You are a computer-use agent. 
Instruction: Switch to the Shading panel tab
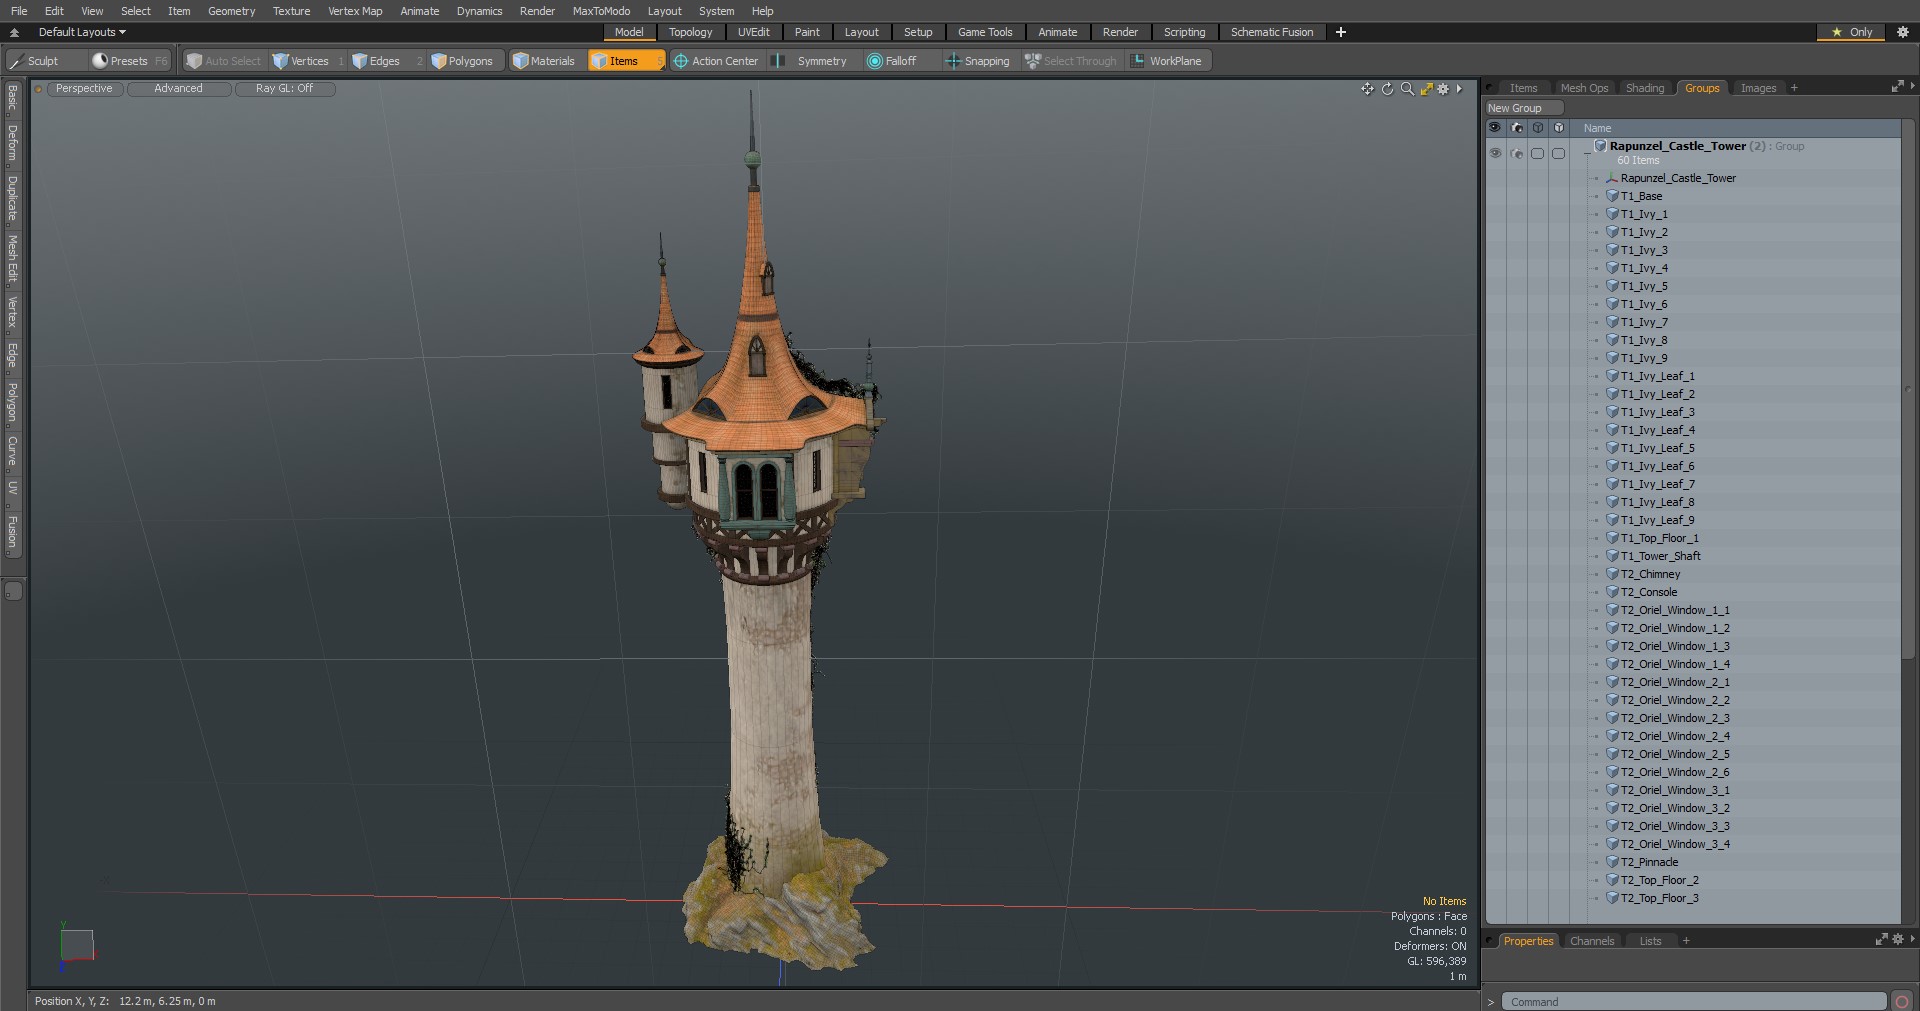click(x=1645, y=88)
